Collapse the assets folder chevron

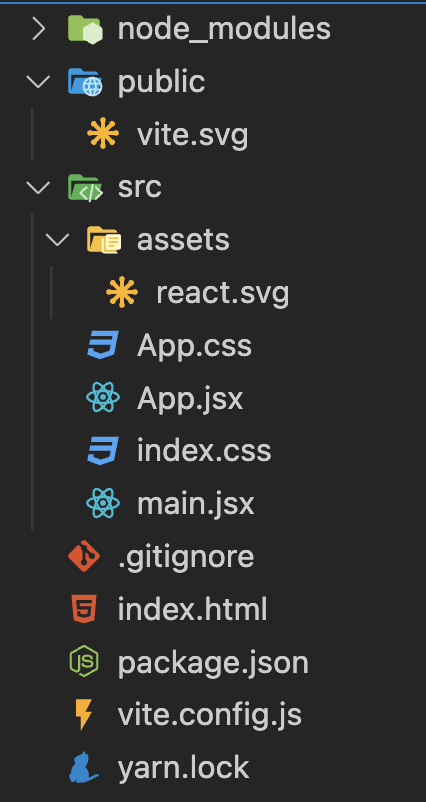(x=58, y=240)
